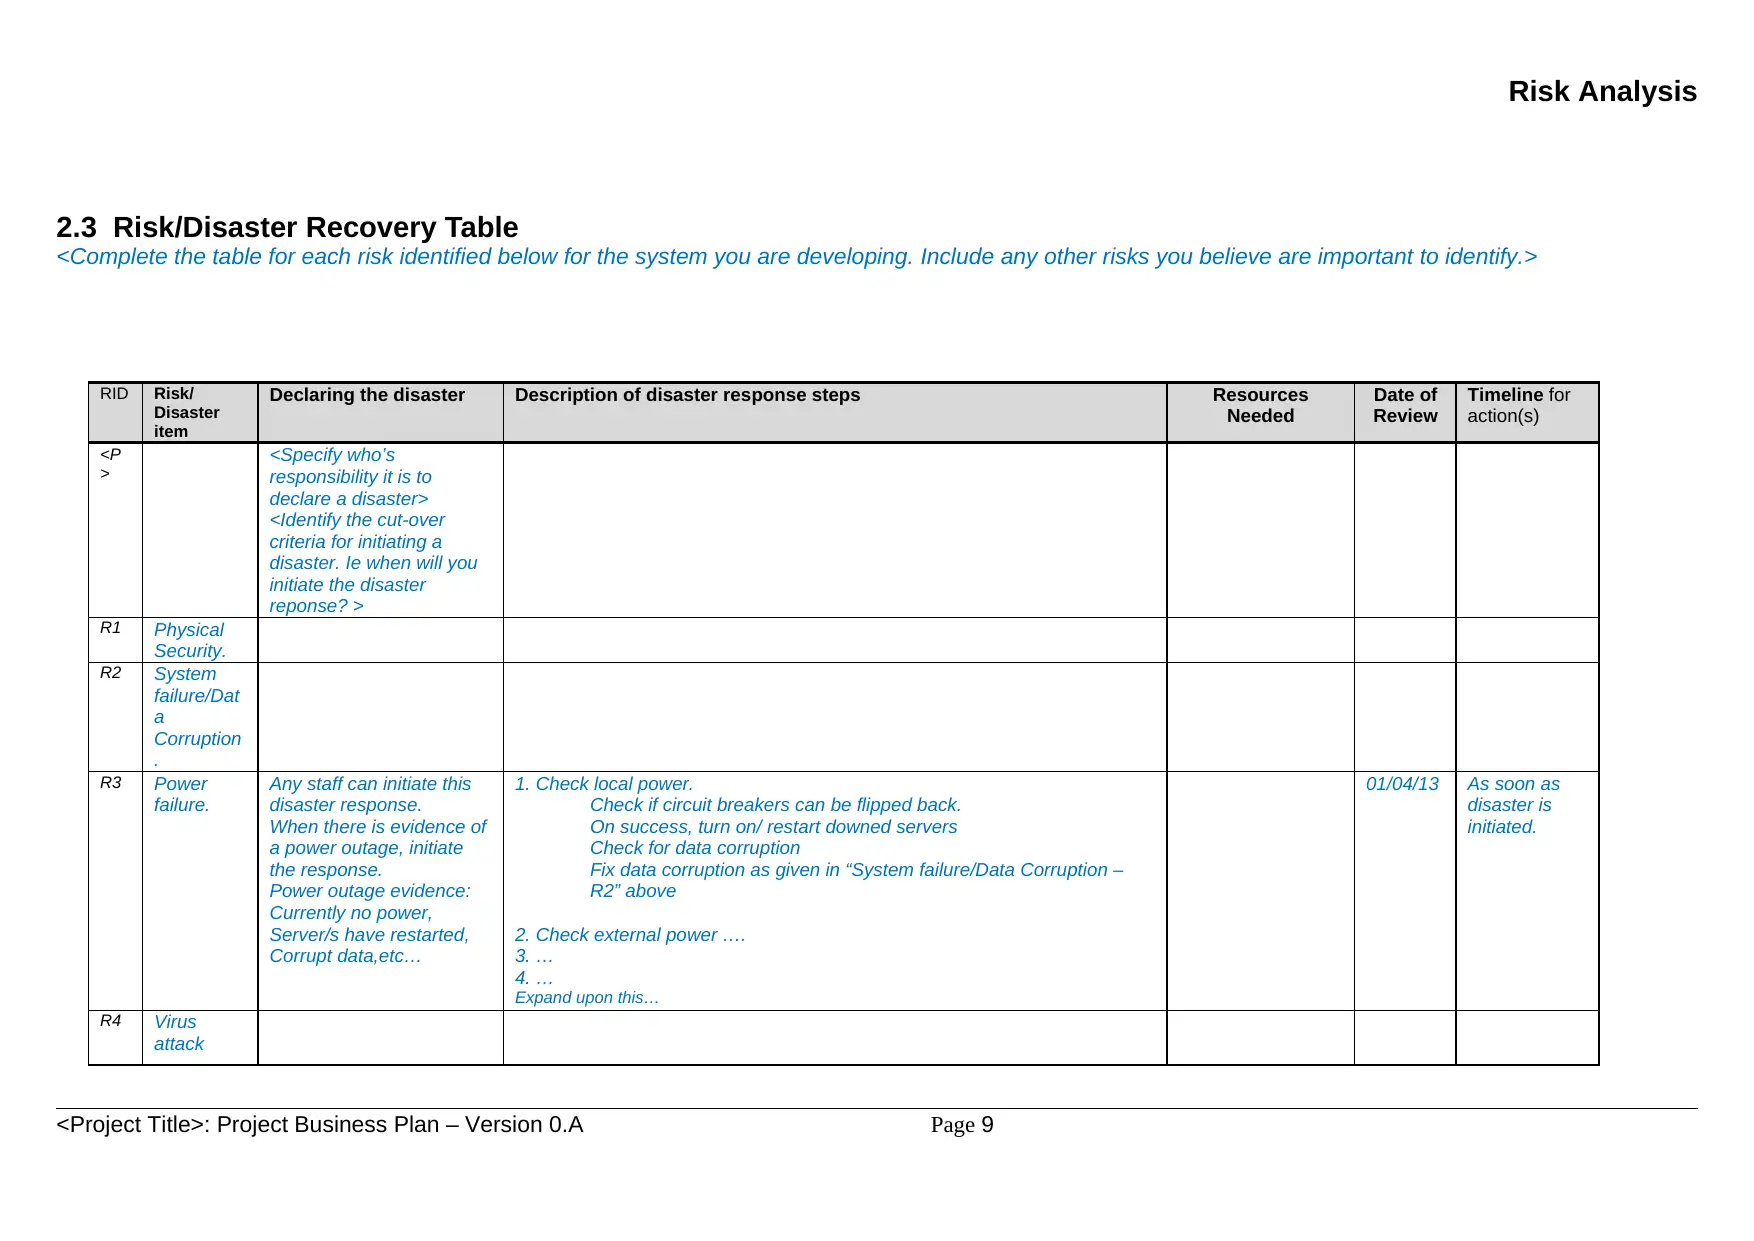Click the 'R1' row identifier
This screenshot has height=1241, width=1754.
pos(110,628)
